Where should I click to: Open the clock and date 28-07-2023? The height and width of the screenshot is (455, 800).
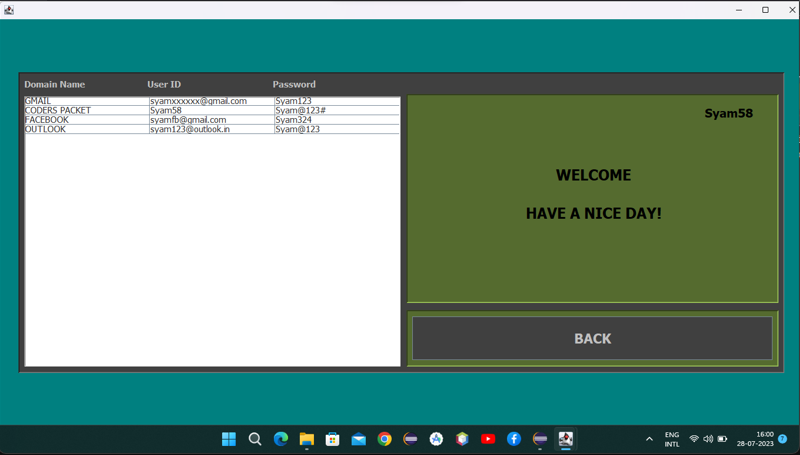(x=755, y=439)
